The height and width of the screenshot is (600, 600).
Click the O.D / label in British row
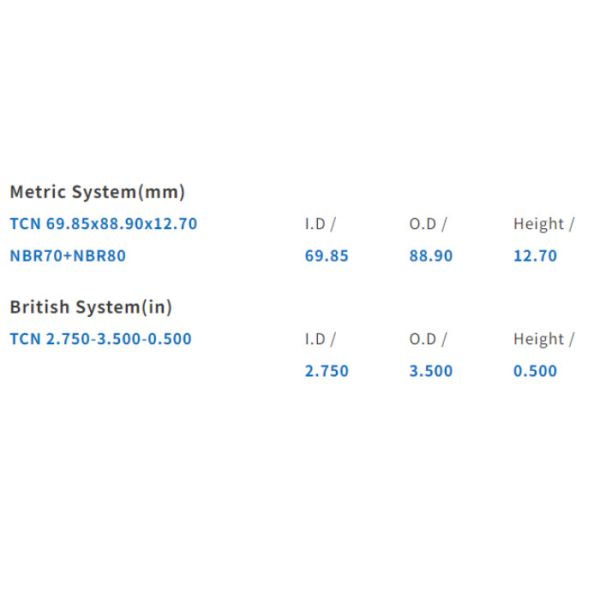428,339
